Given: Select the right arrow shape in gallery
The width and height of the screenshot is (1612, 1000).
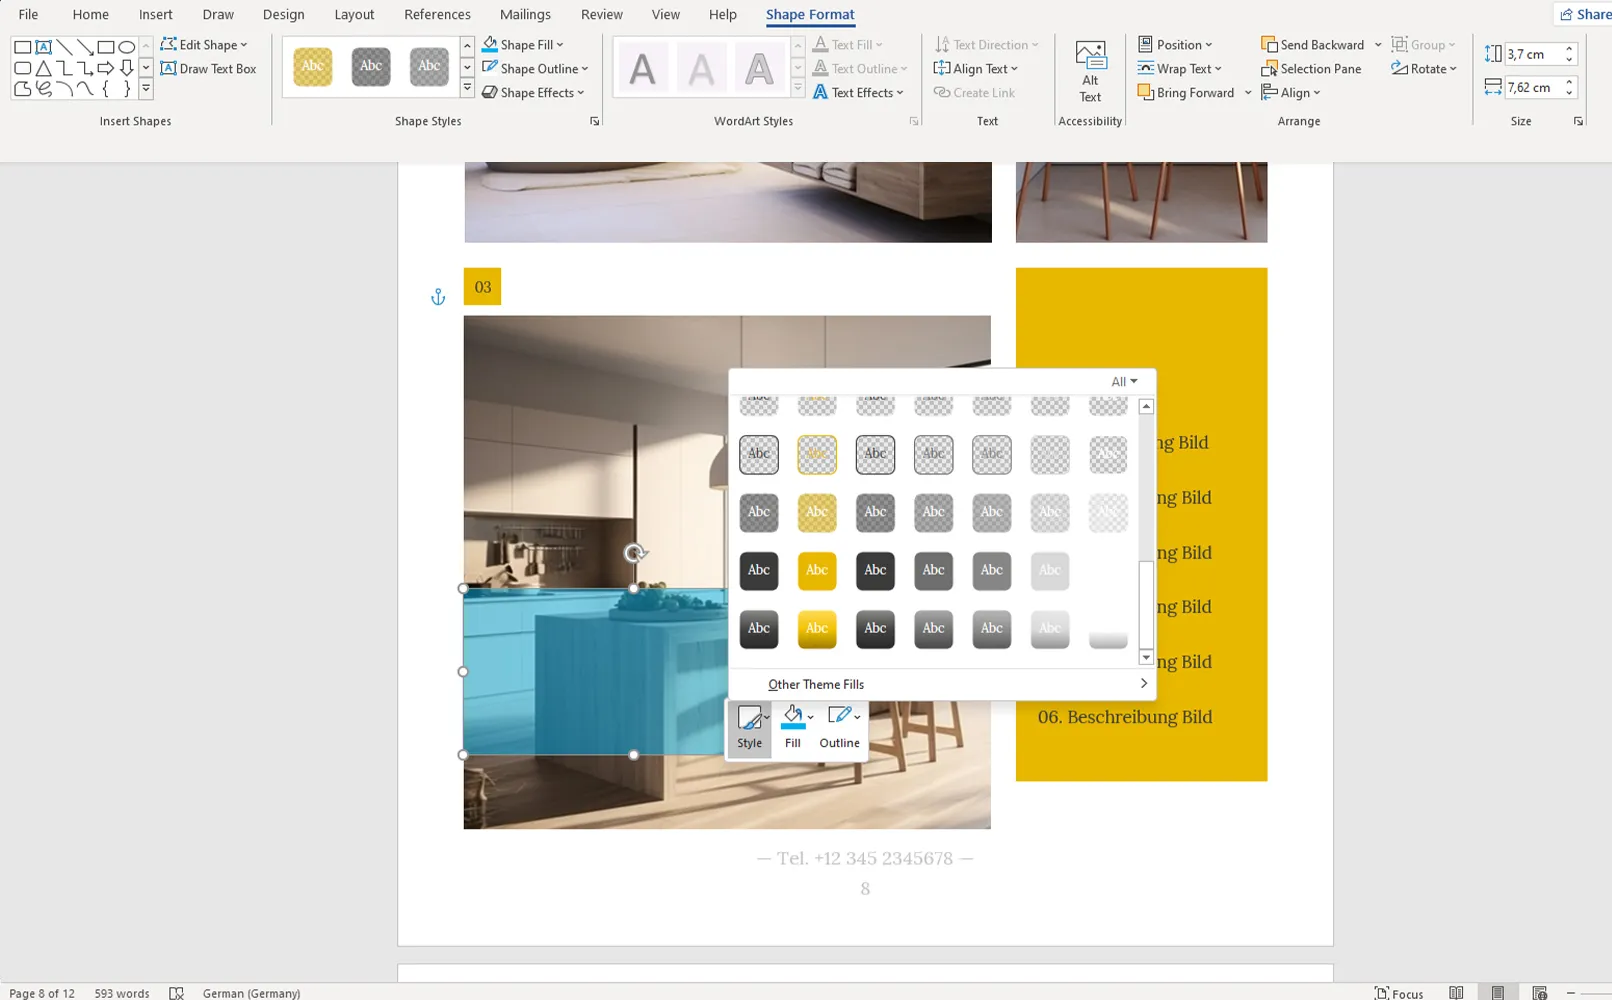Looking at the screenshot, I should tap(106, 68).
